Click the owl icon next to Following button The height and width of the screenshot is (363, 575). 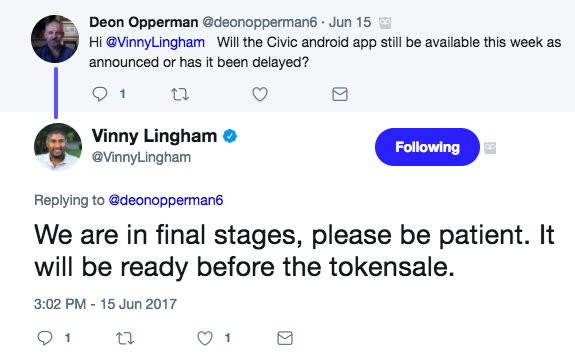tap(490, 148)
